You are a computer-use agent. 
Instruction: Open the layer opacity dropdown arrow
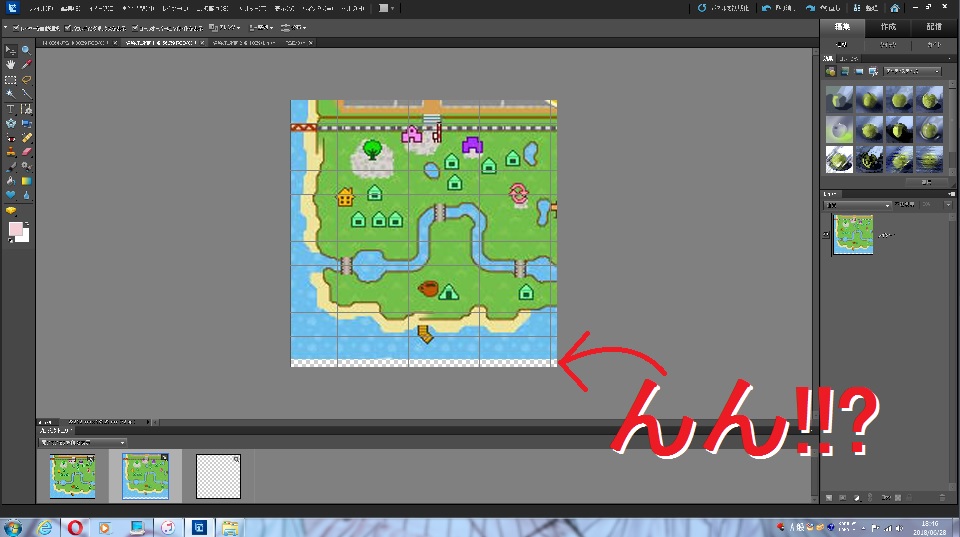click(x=948, y=205)
